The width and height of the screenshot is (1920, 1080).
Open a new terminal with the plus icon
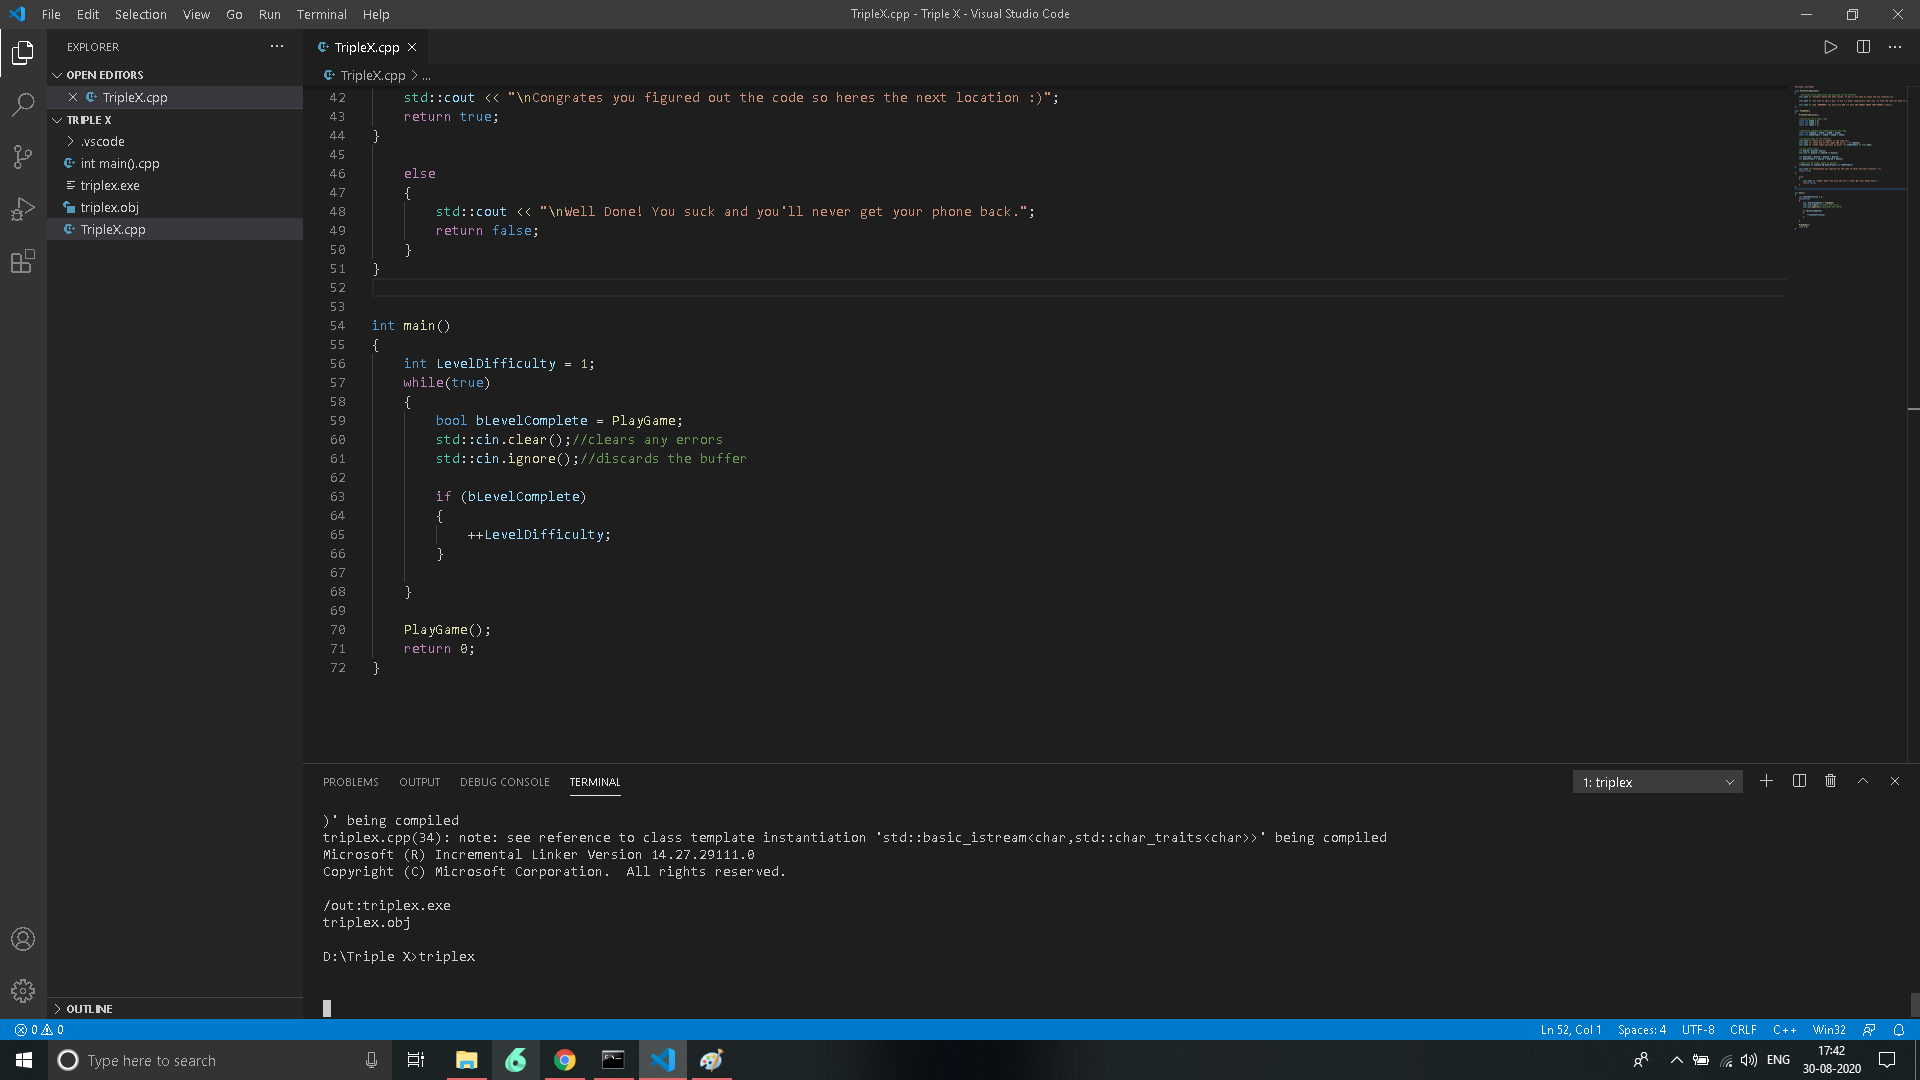1767,781
